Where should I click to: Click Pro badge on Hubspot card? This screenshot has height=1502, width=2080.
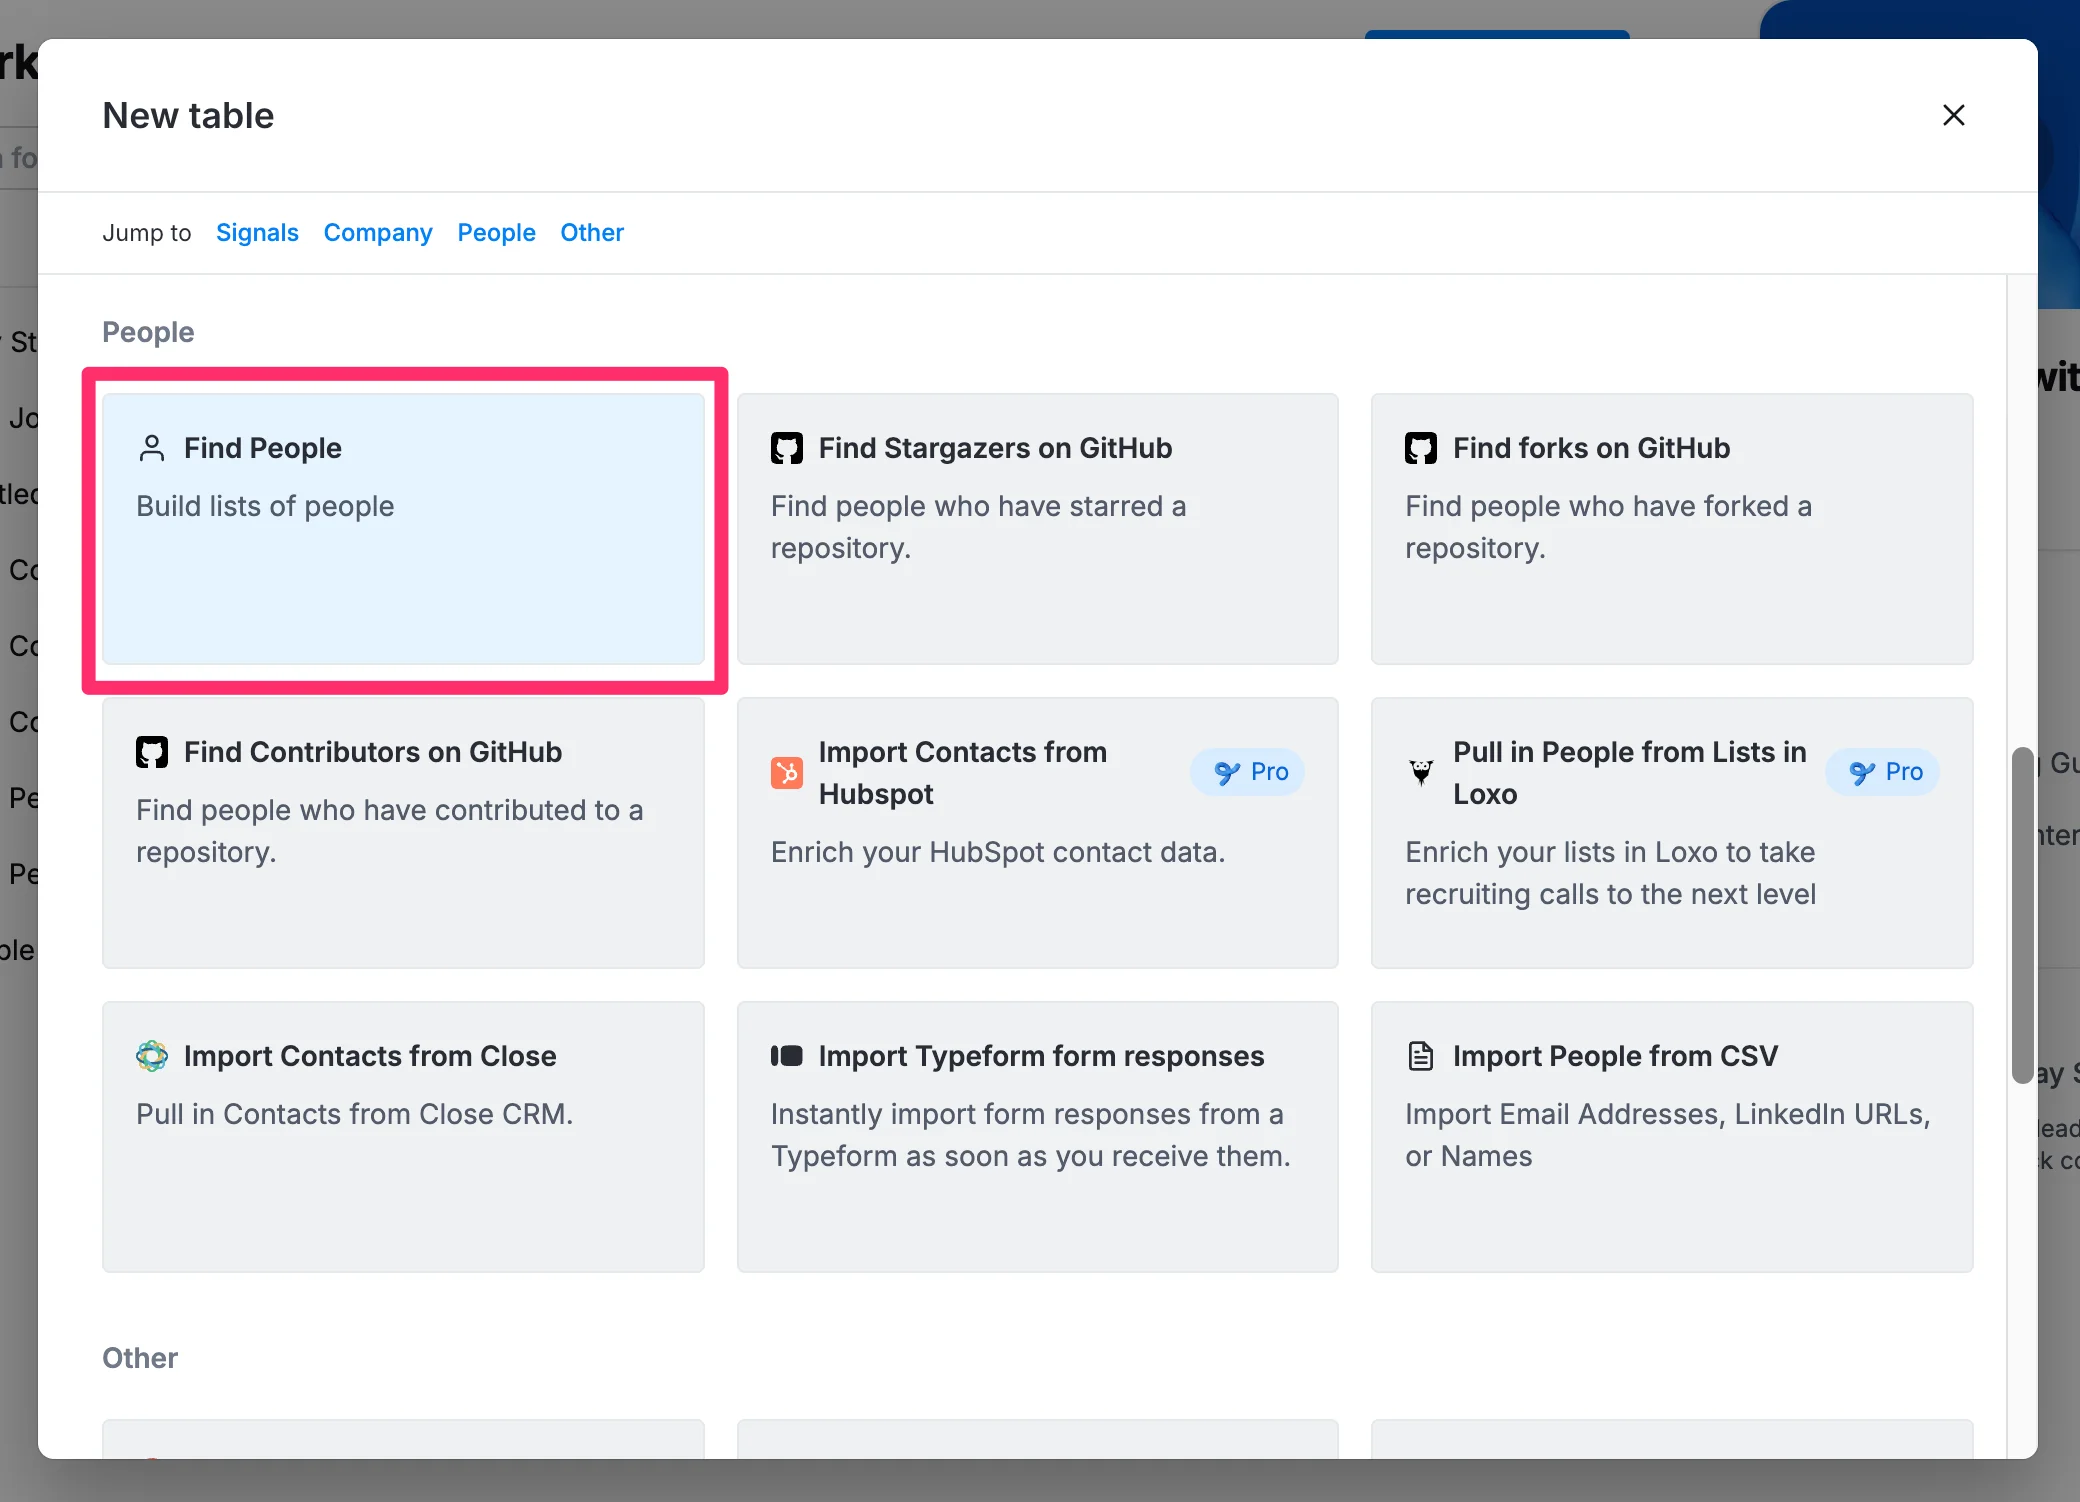pyautogui.click(x=1249, y=772)
